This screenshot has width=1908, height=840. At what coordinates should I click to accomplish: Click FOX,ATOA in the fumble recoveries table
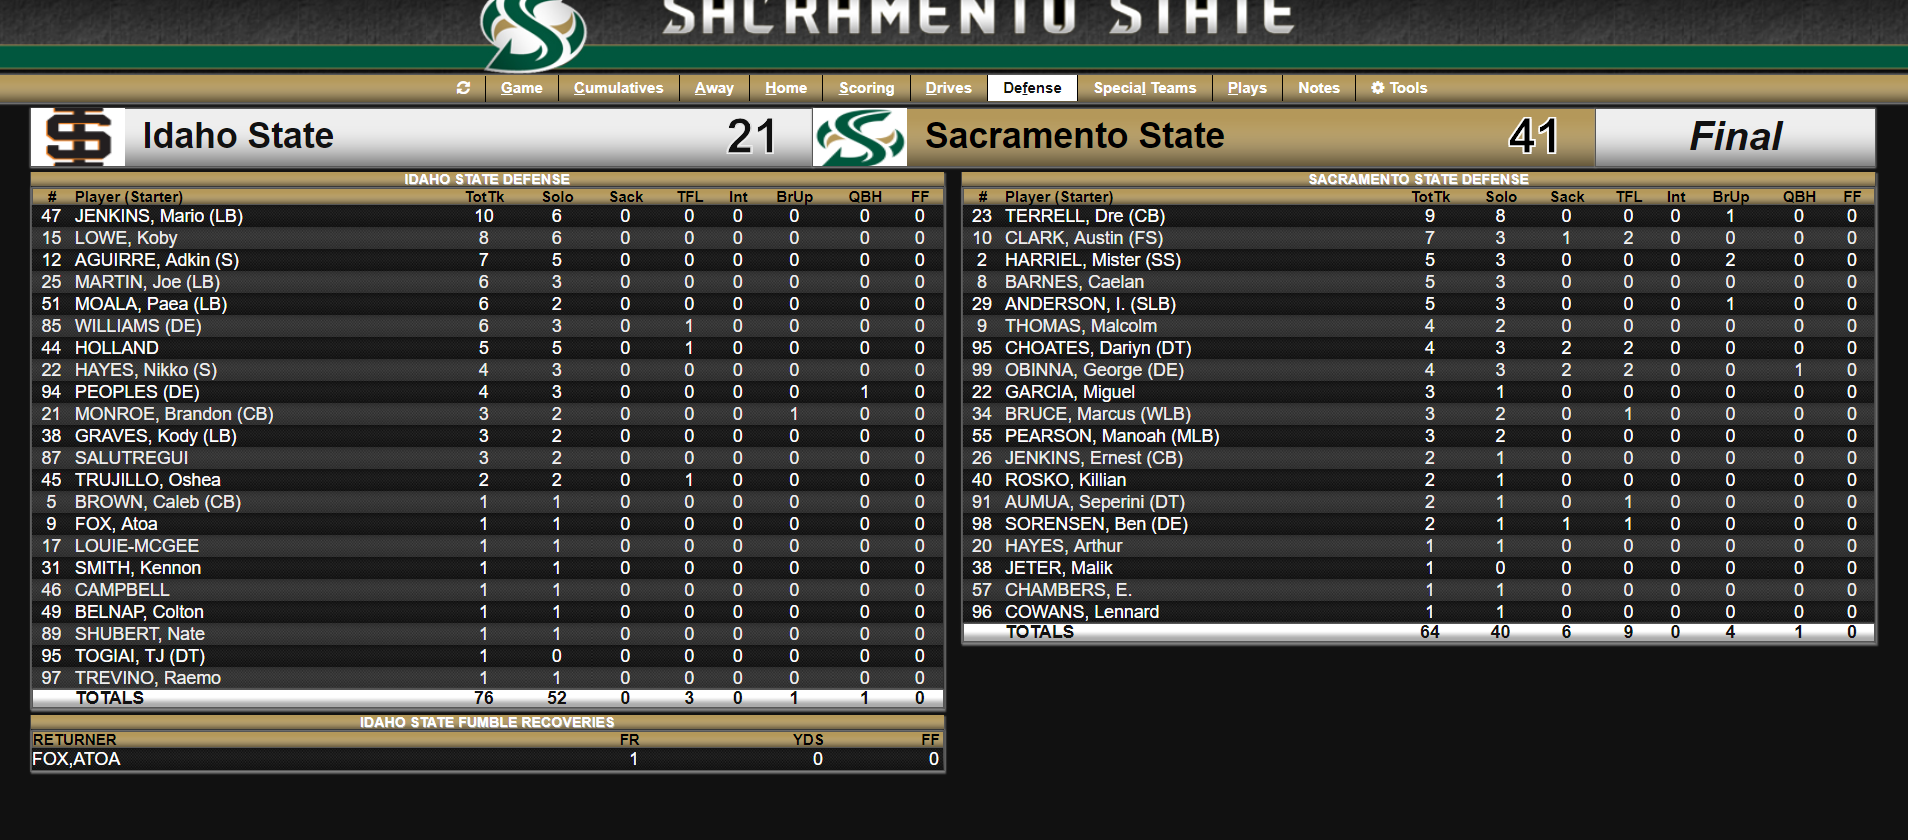click(76, 759)
